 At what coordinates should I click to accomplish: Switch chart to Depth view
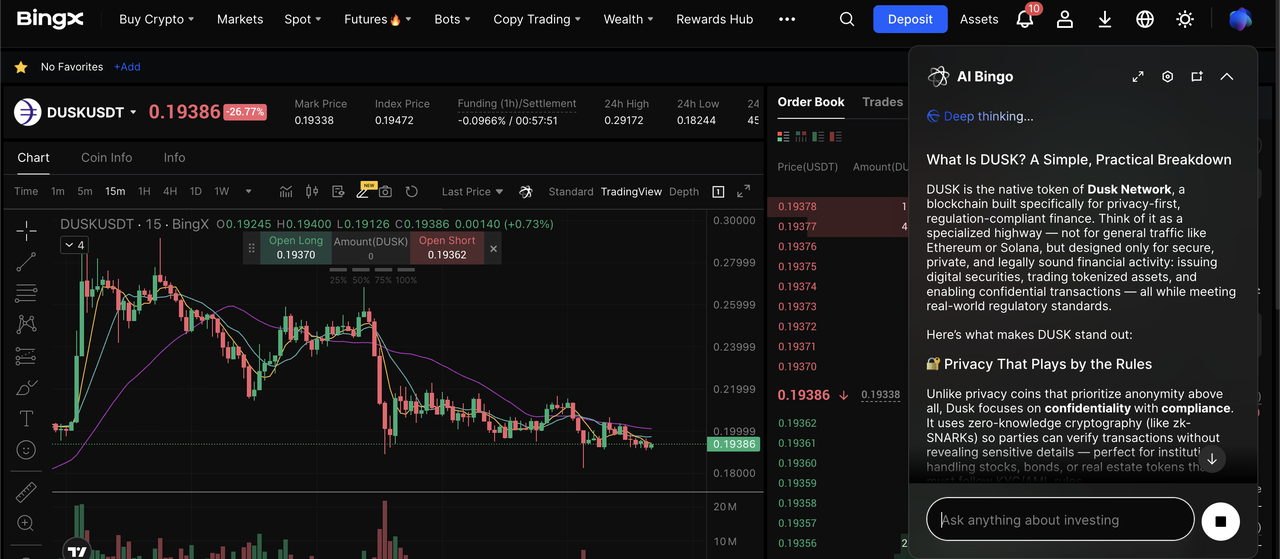(684, 191)
